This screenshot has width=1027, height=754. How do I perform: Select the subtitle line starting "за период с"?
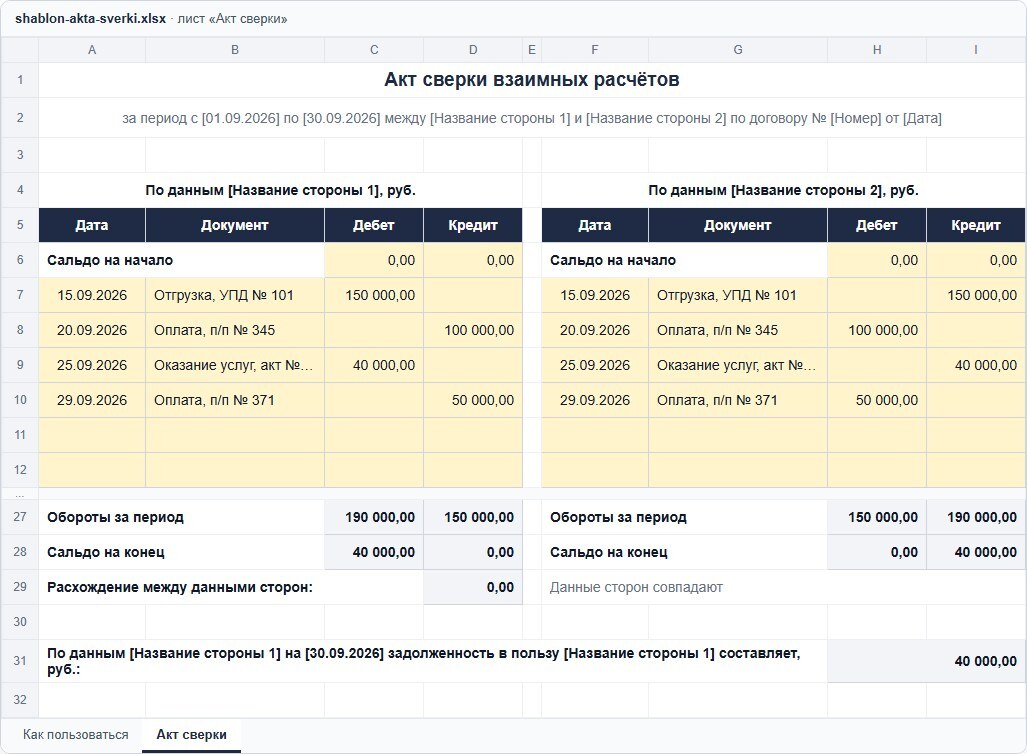click(x=532, y=119)
